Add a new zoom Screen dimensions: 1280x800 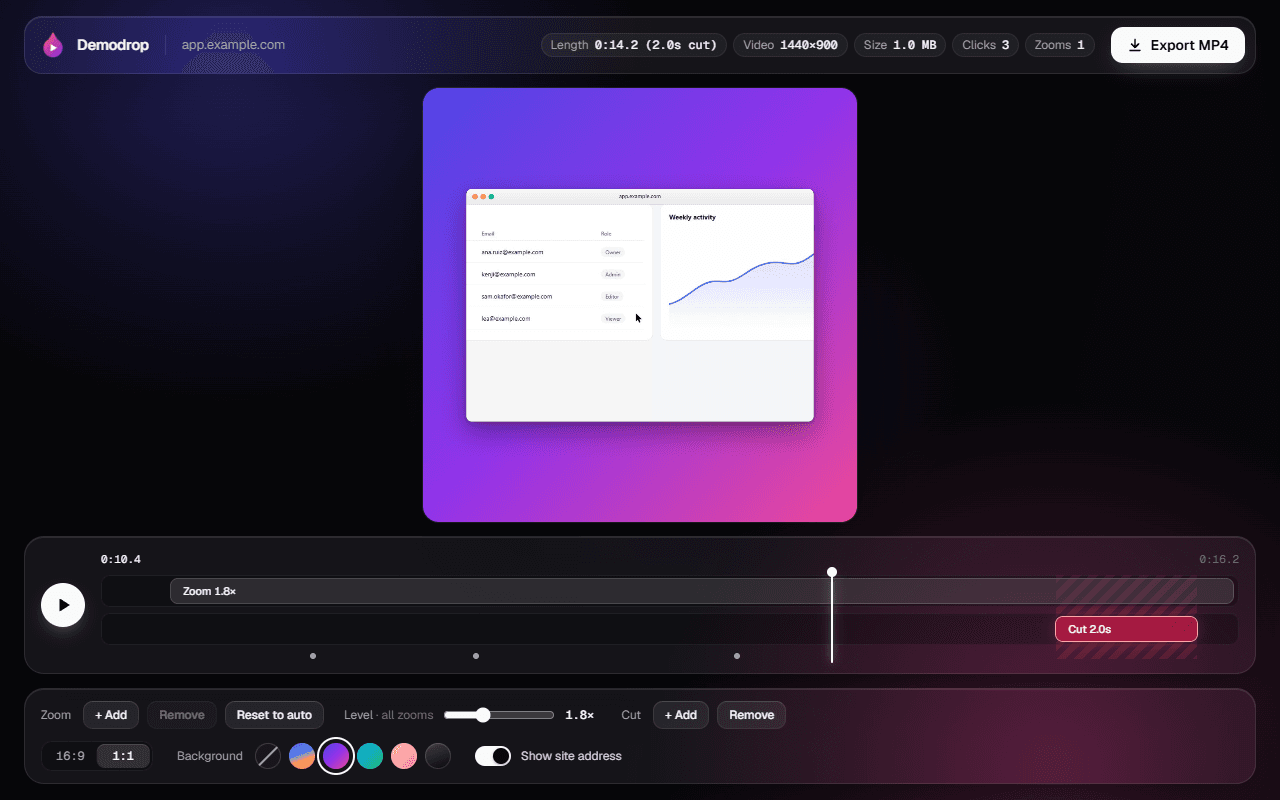coord(111,715)
